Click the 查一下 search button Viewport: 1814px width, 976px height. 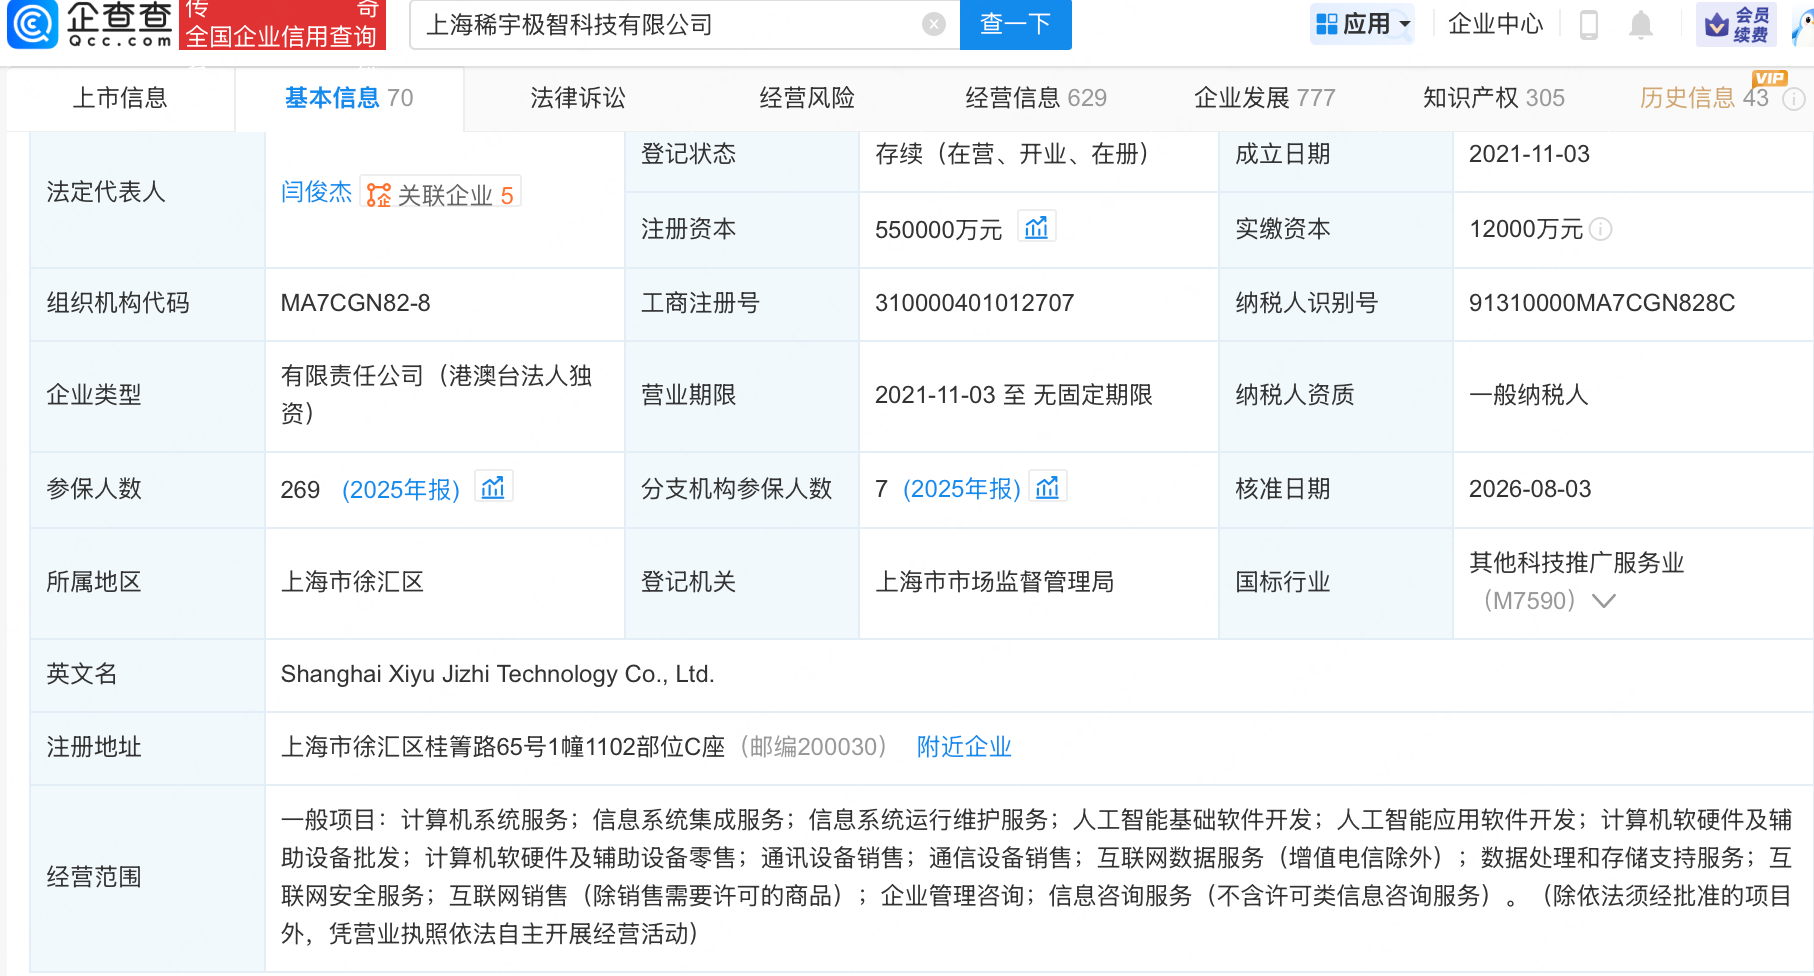pyautogui.click(x=1015, y=24)
